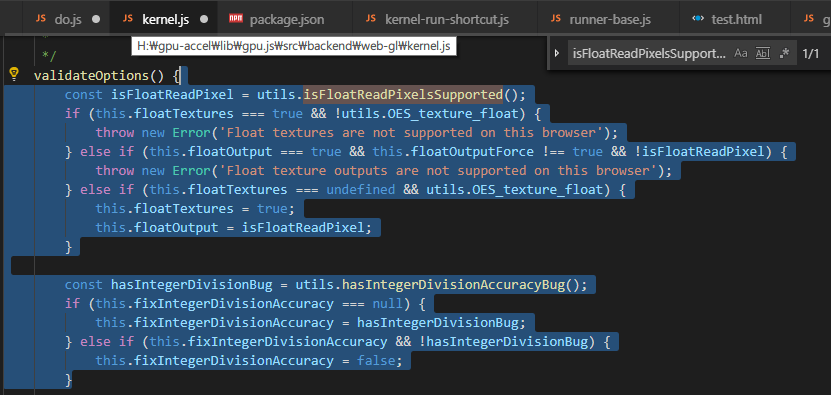Click the 'undefined' keyword in the code
This screenshot has height=395, width=831.
point(360,190)
